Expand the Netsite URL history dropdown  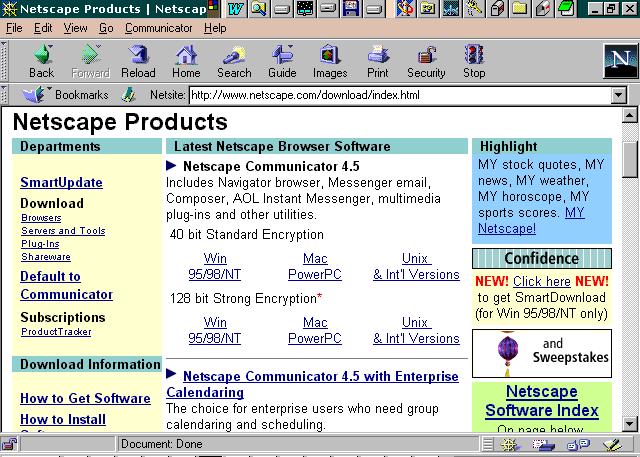click(x=619, y=95)
